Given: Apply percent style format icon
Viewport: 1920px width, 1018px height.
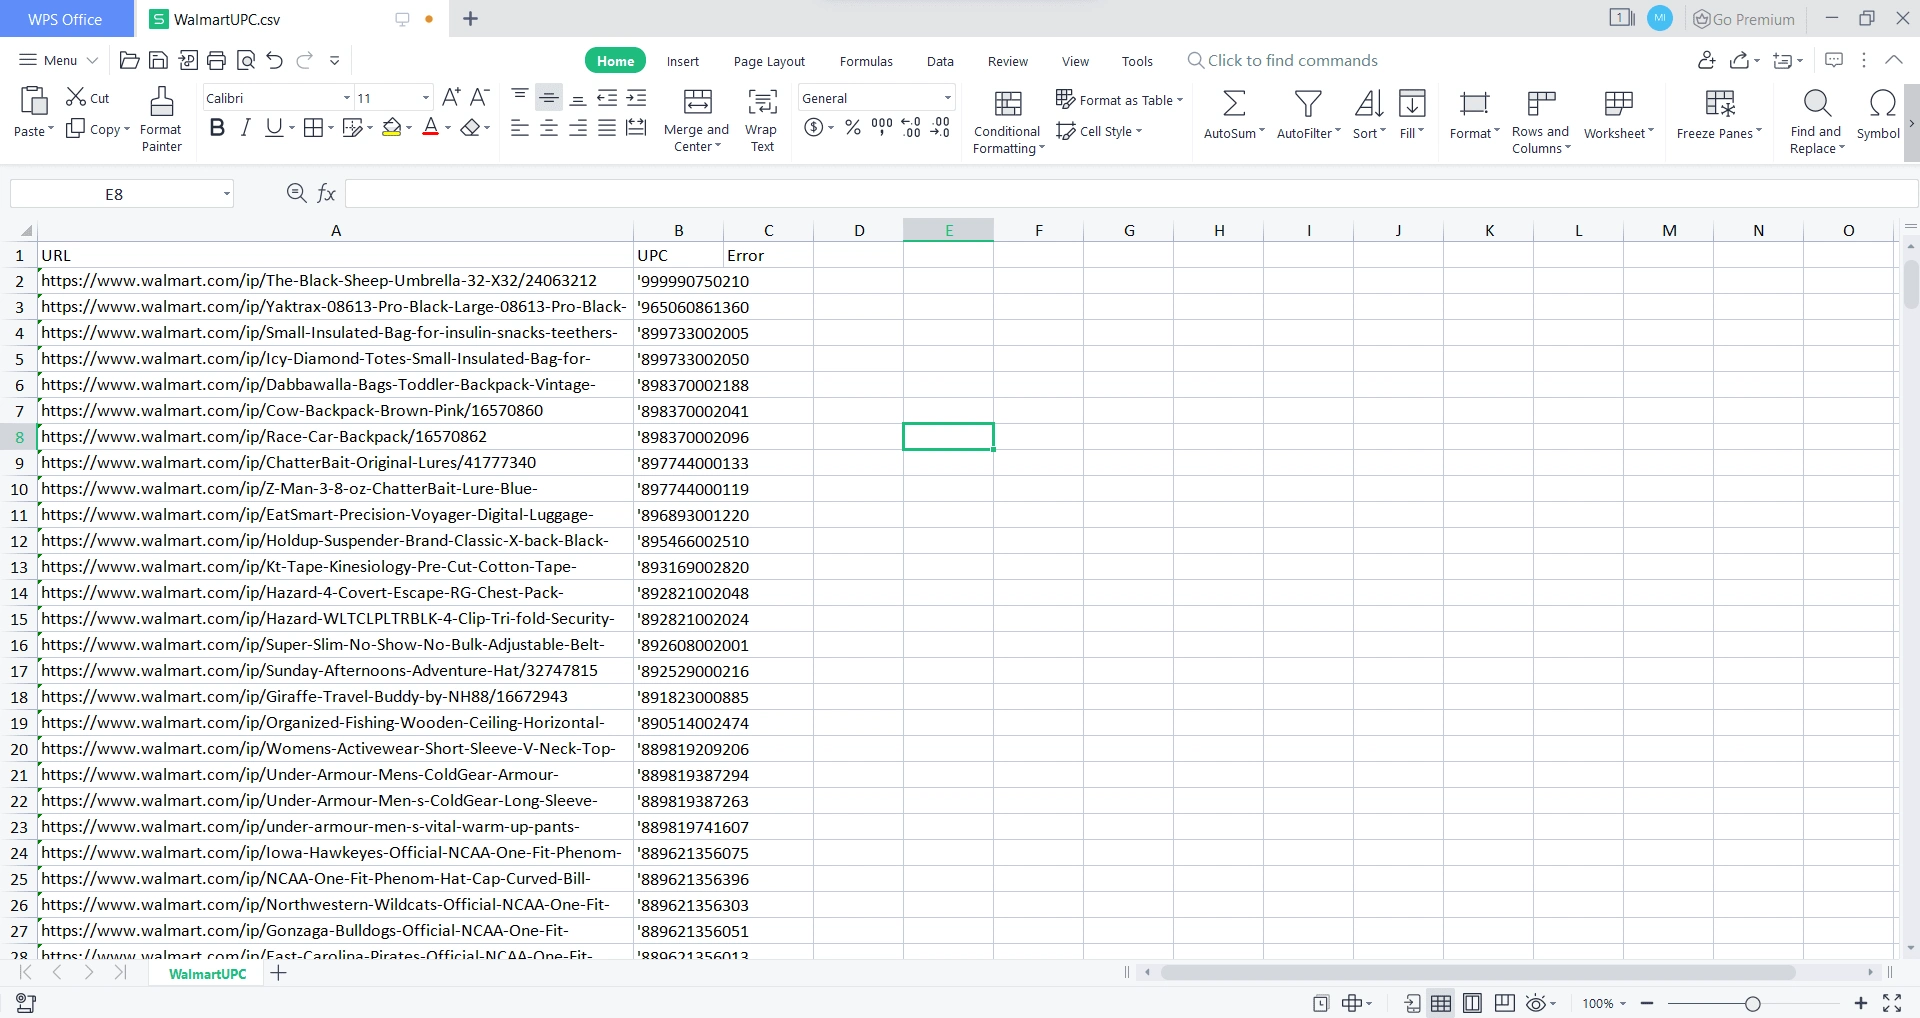Looking at the screenshot, I should click(853, 127).
